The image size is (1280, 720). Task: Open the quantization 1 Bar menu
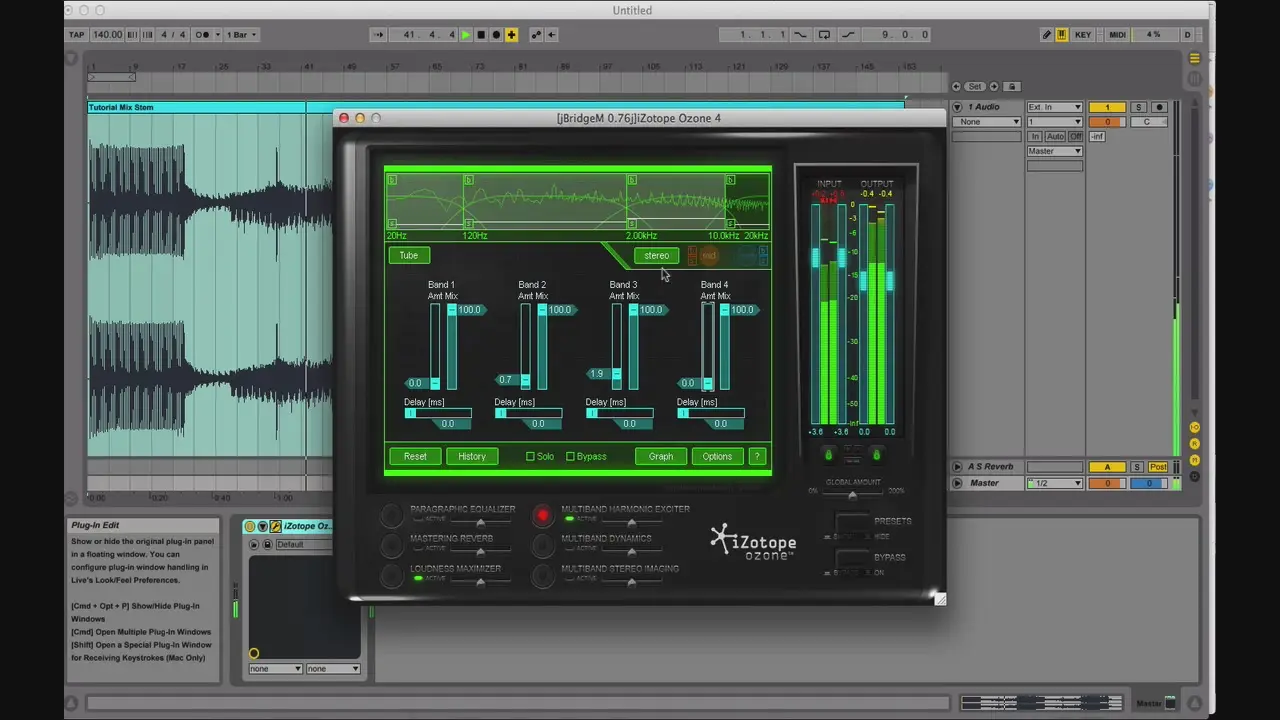coord(241,35)
